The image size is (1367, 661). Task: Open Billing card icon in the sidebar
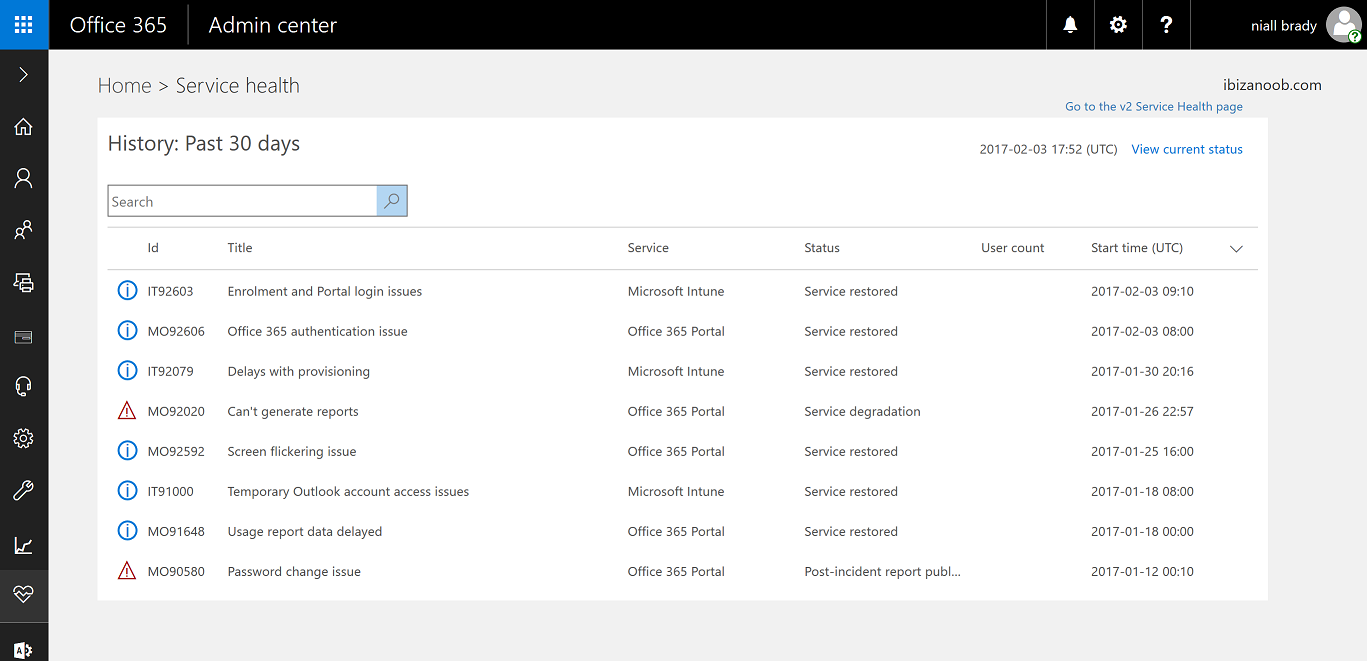pyautogui.click(x=24, y=337)
